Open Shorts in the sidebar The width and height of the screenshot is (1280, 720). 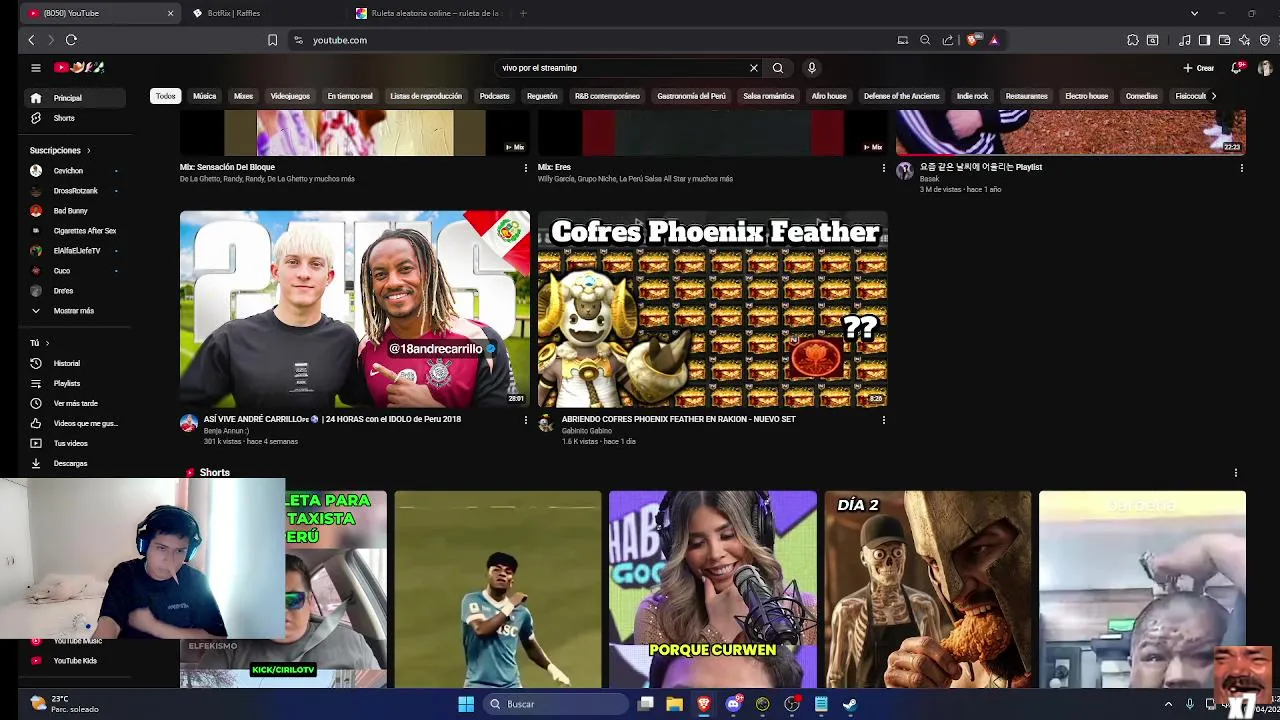tap(75, 118)
